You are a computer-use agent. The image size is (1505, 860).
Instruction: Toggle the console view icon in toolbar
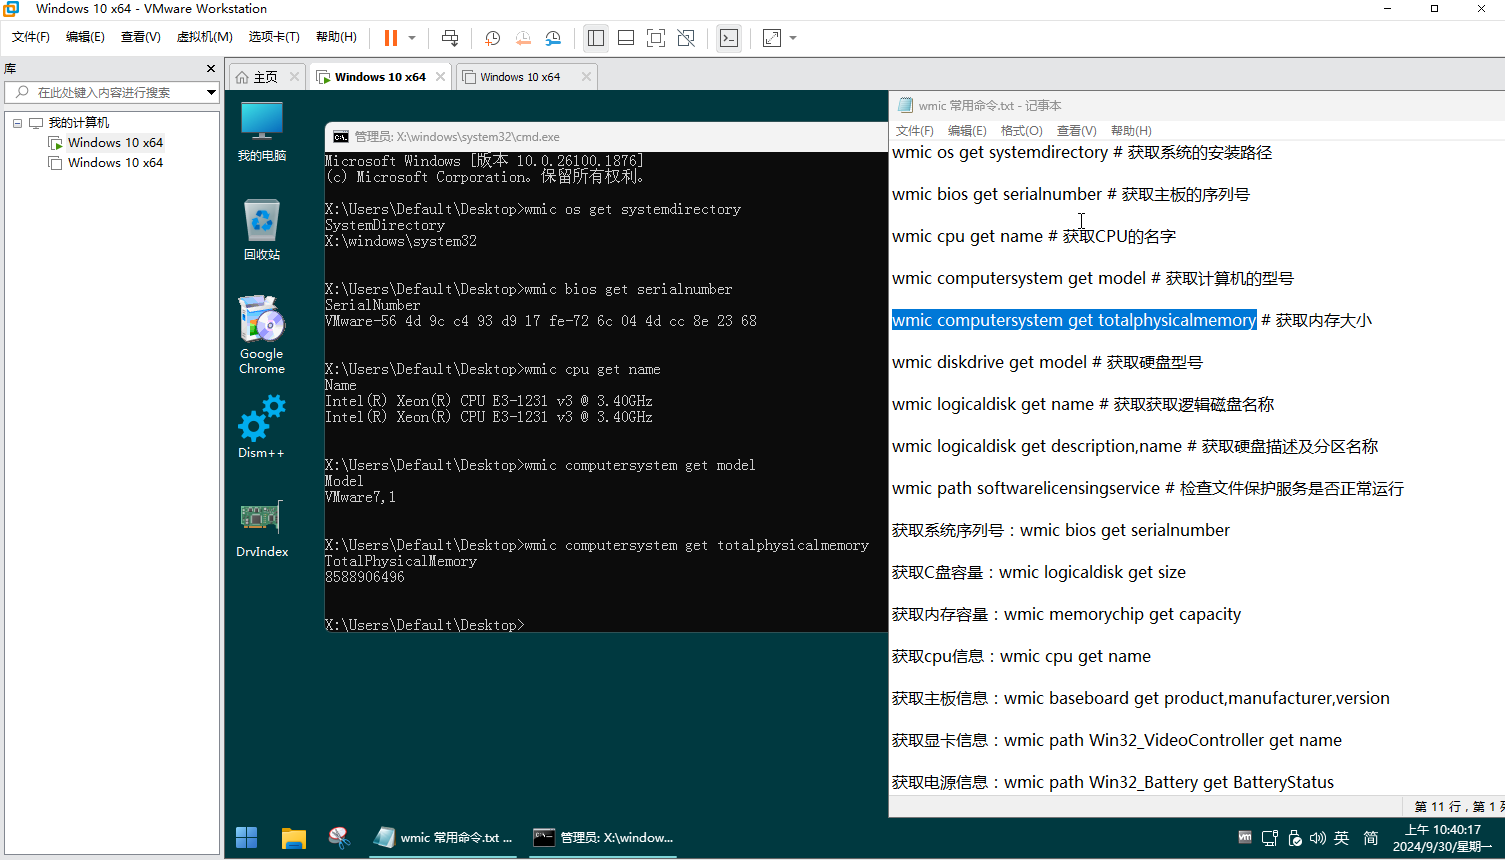[x=729, y=38]
